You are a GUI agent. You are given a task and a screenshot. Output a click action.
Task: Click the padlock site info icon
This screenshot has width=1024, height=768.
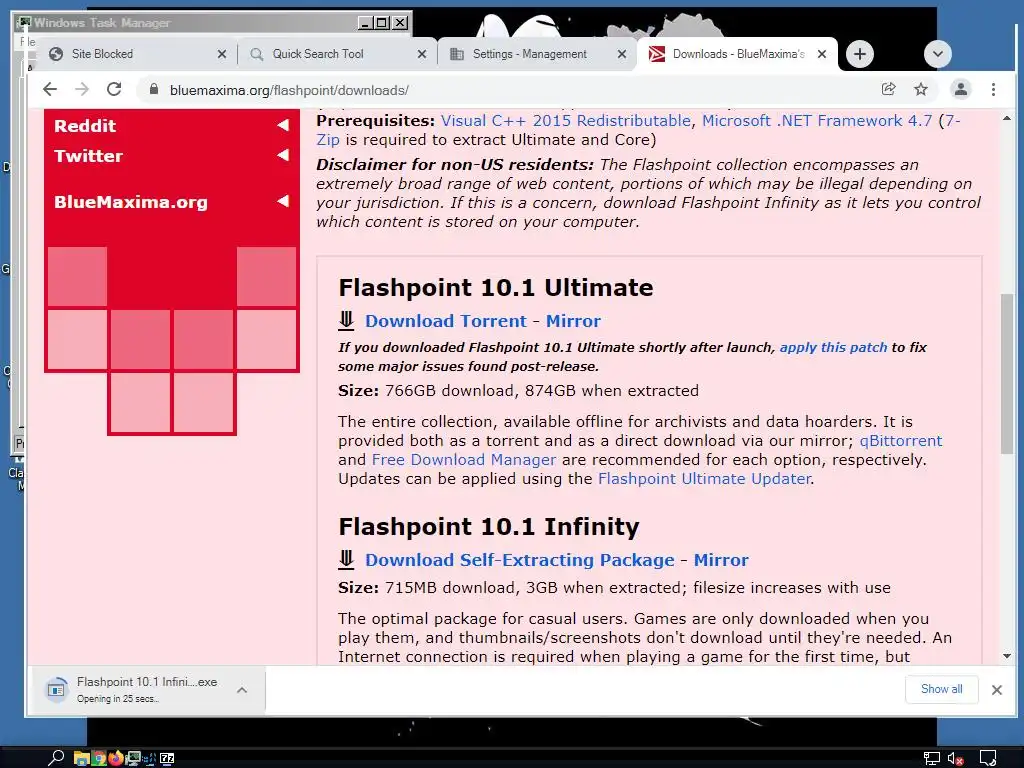[x=153, y=89]
